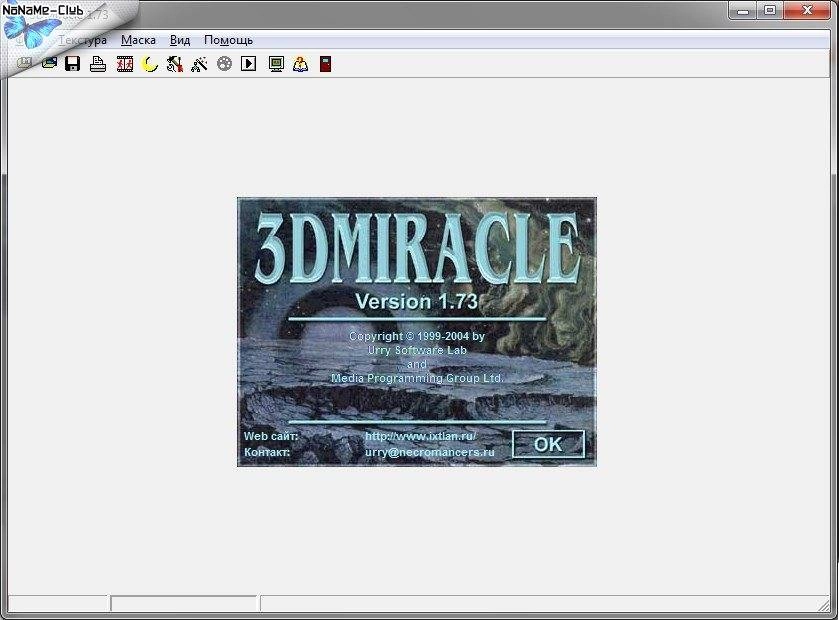Click the magic wand wizard icon
Viewport: 839px width, 620px height.
(199, 64)
